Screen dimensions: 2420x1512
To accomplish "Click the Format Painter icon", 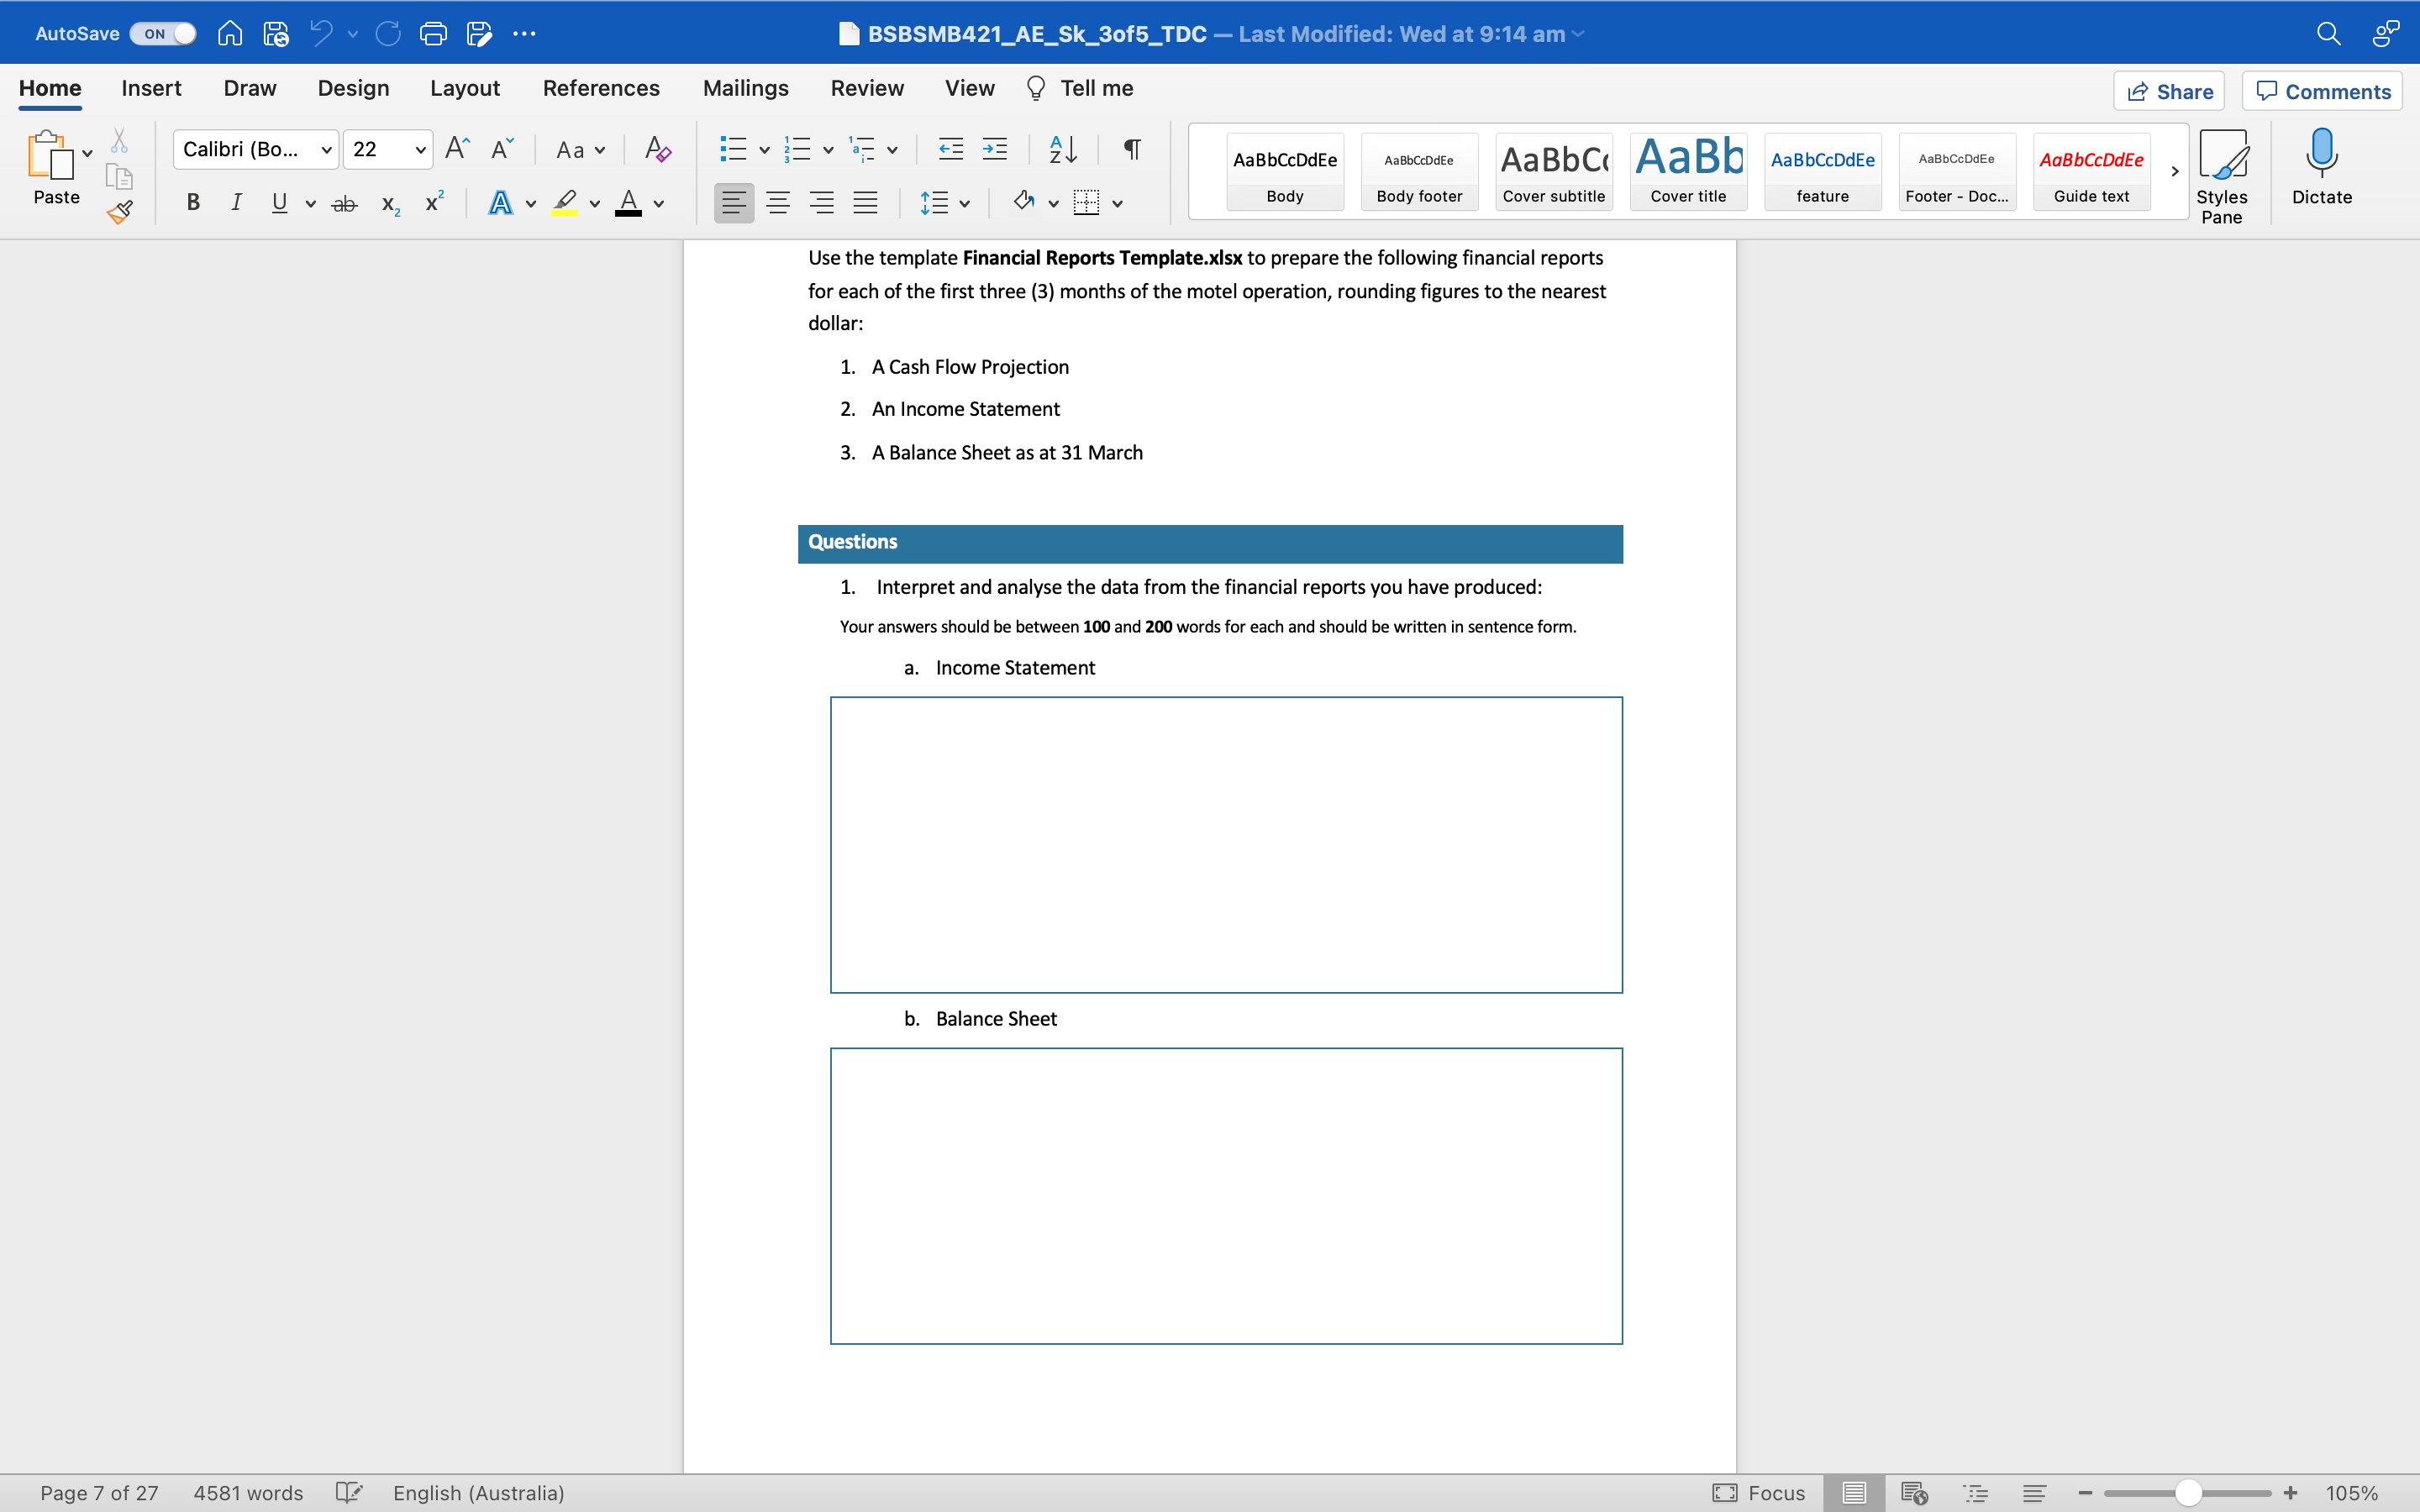I will point(120,211).
